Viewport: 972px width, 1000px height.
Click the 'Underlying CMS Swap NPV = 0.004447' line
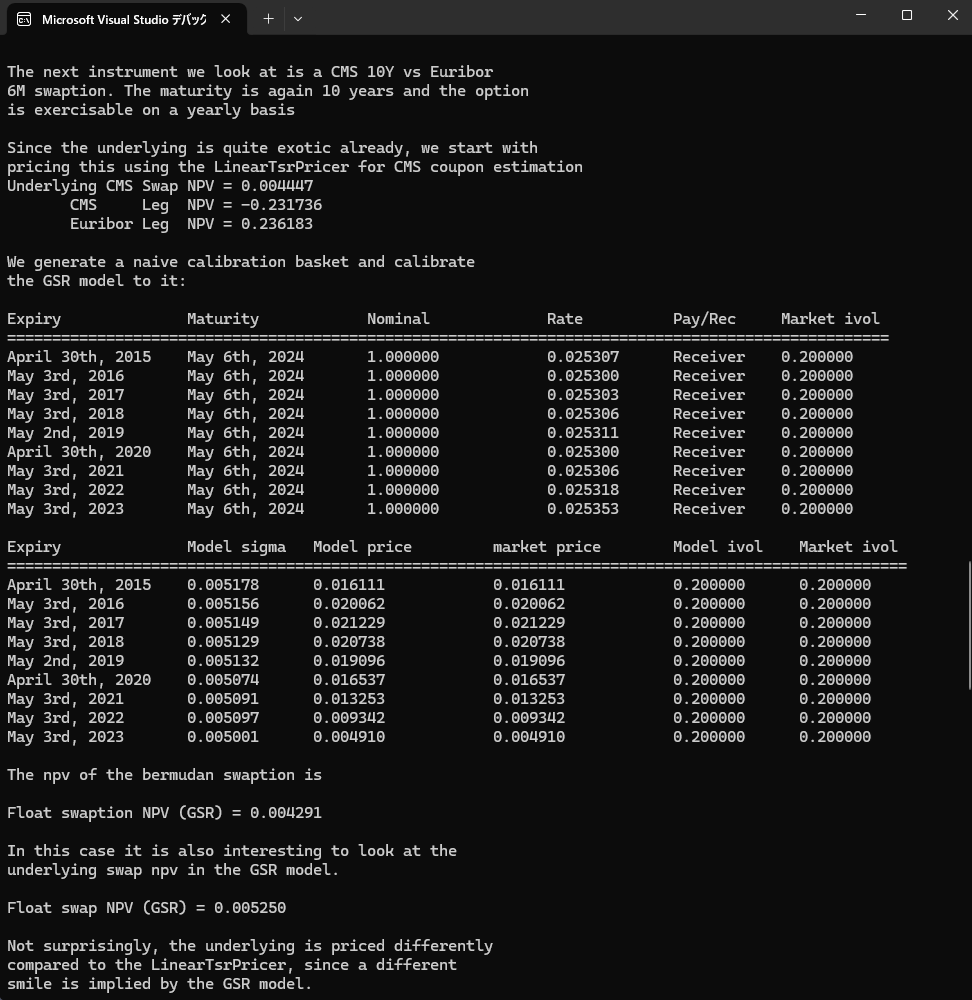click(x=160, y=186)
